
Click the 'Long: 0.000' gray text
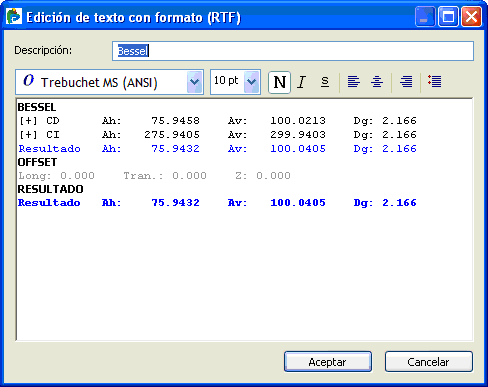pyautogui.click(x=56, y=175)
